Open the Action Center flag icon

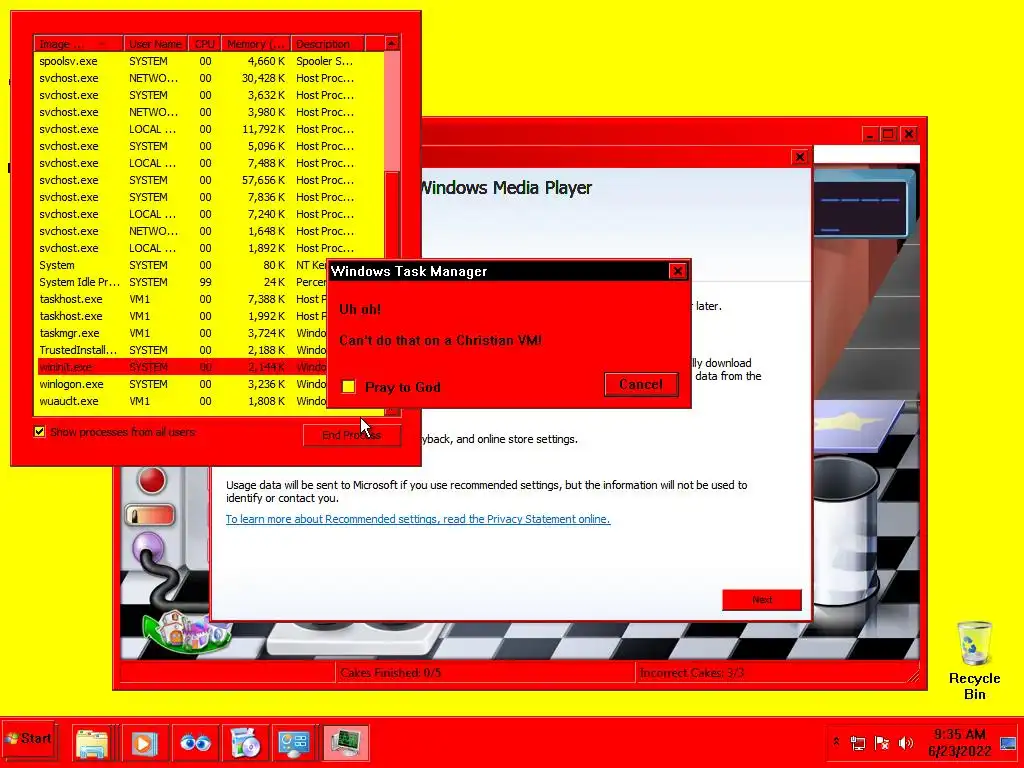point(882,743)
